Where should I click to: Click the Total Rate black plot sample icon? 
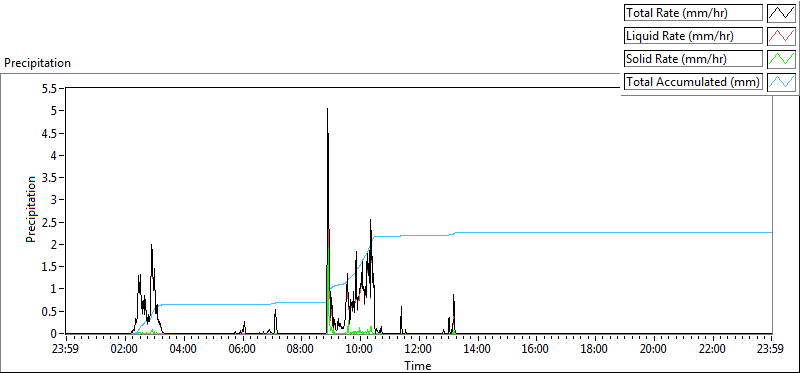point(781,13)
